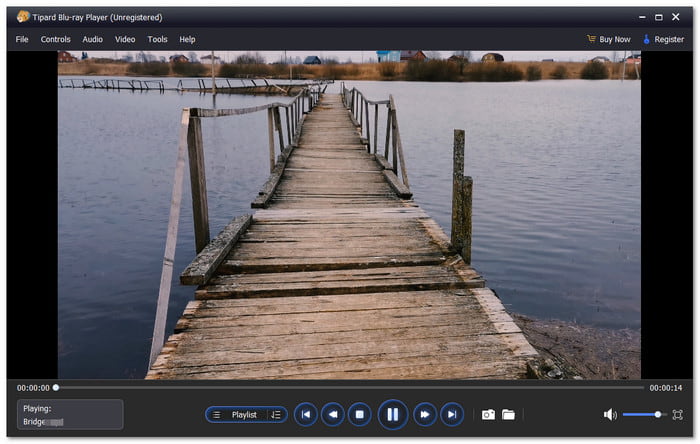Screen dimensions: 700x444
Task: Toggle the Playlist panel
Action: click(244, 414)
